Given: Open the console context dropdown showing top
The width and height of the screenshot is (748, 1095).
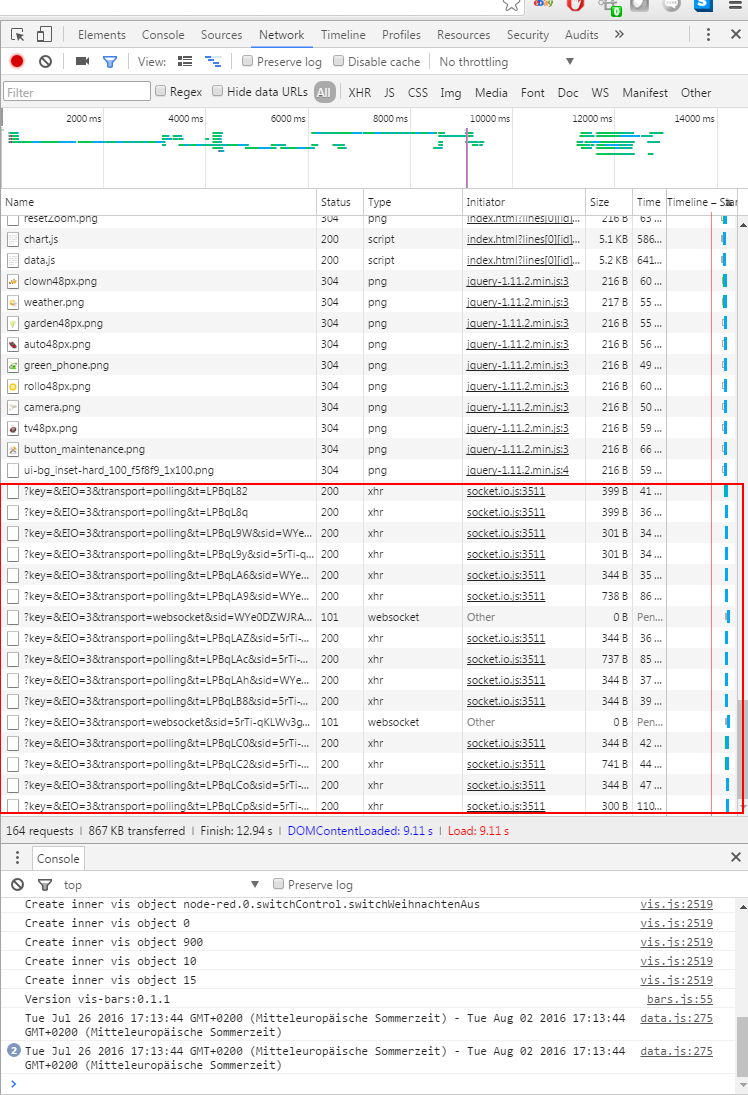Looking at the screenshot, I should 160,885.
